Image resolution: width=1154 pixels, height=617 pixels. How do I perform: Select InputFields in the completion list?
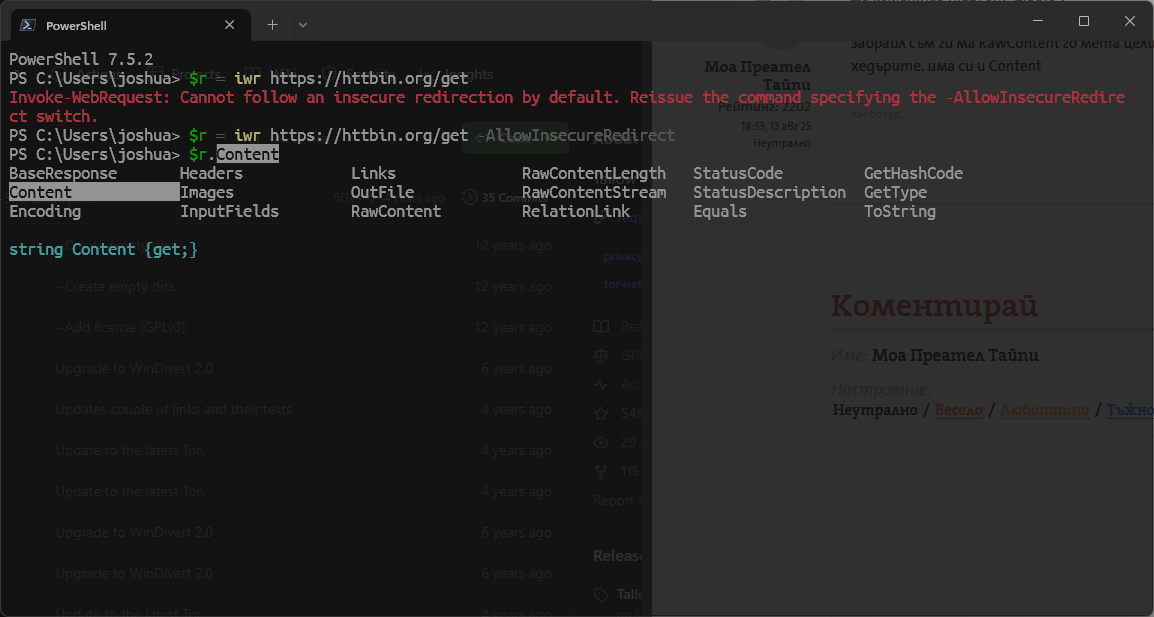(x=230, y=212)
